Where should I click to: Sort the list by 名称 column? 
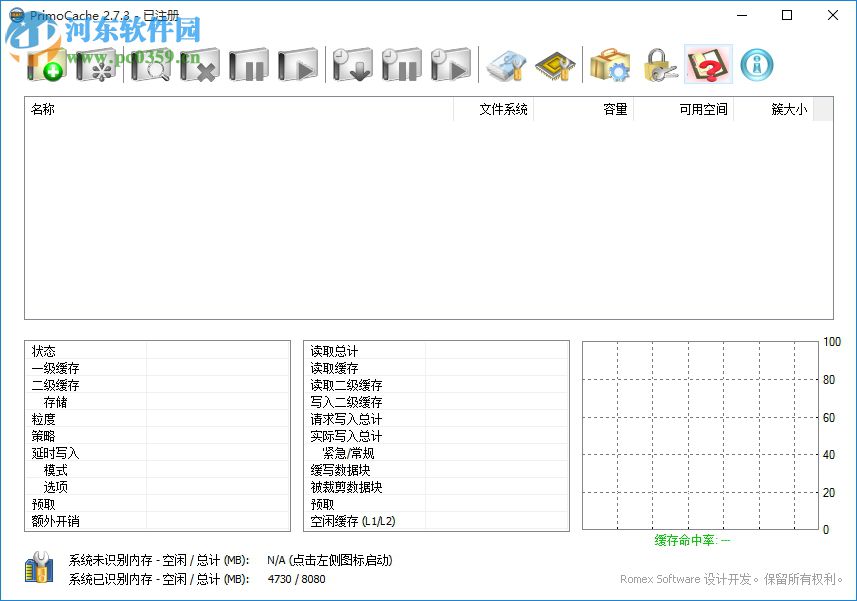[42, 109]
